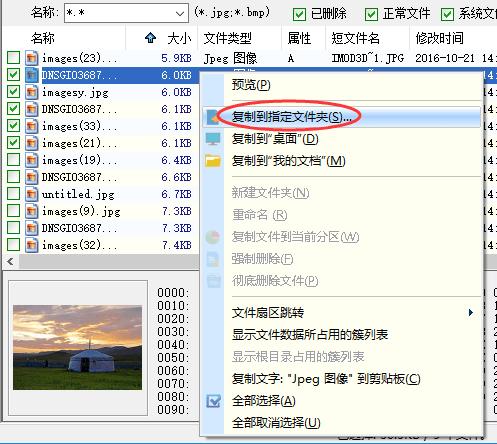Viewport: 497px width, 444px height.
Task: Check the images(9).jpg checkbox
Action: [13, 211]
